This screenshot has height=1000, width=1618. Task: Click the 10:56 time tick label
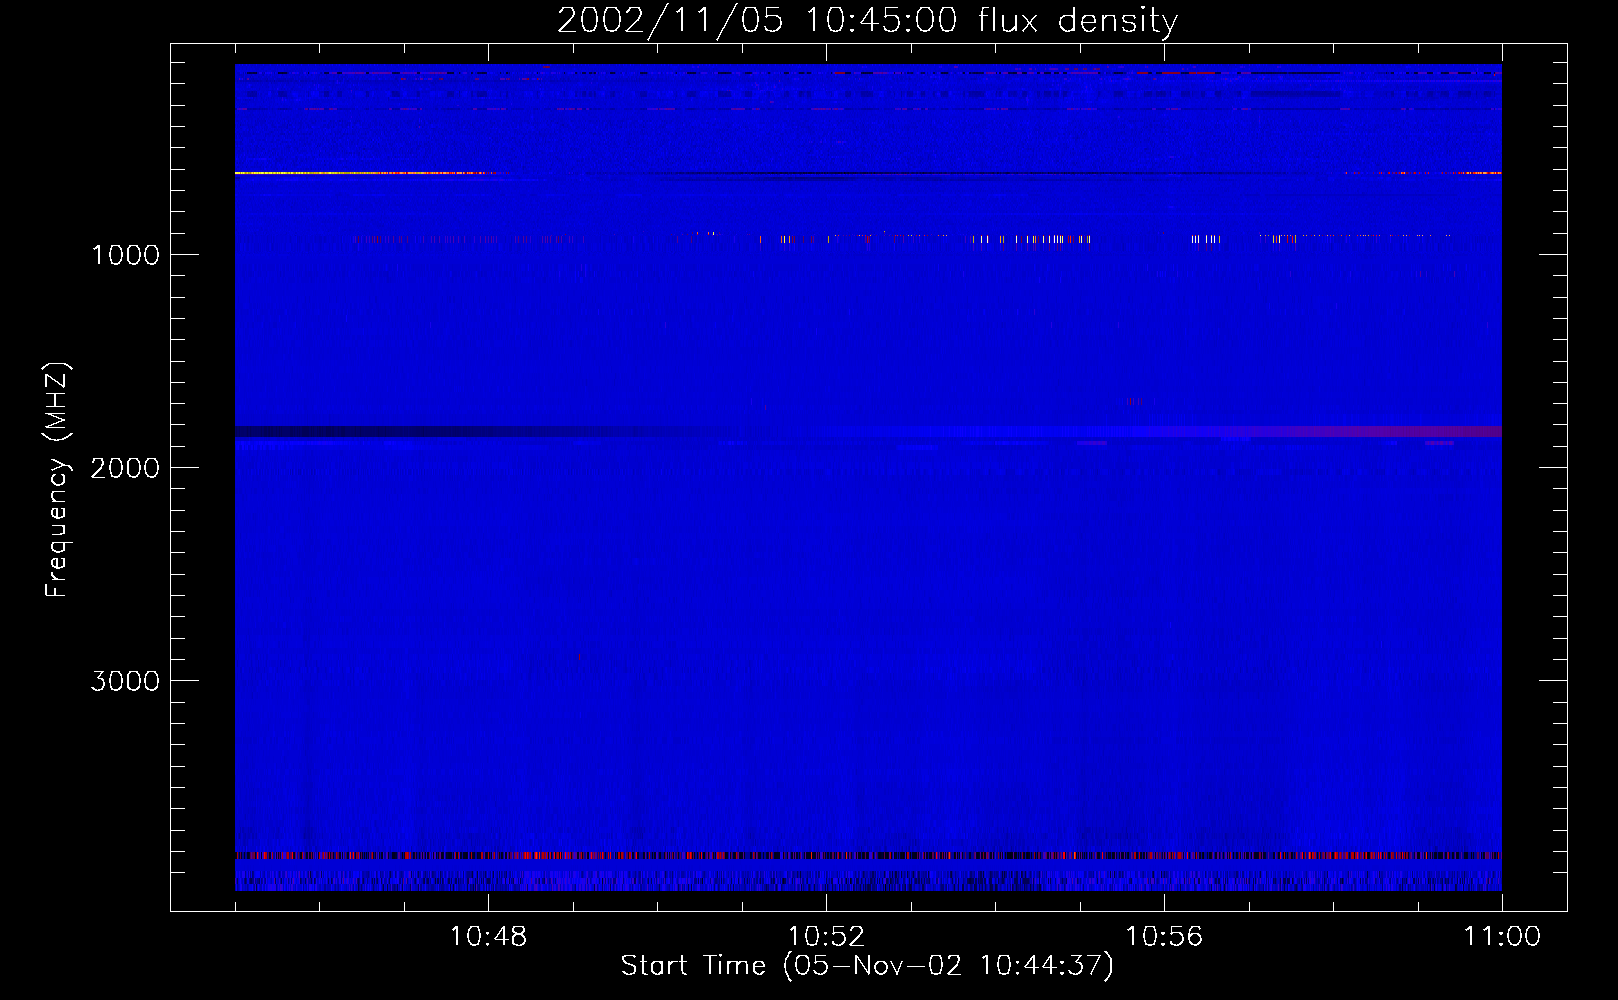(1164, 936)
